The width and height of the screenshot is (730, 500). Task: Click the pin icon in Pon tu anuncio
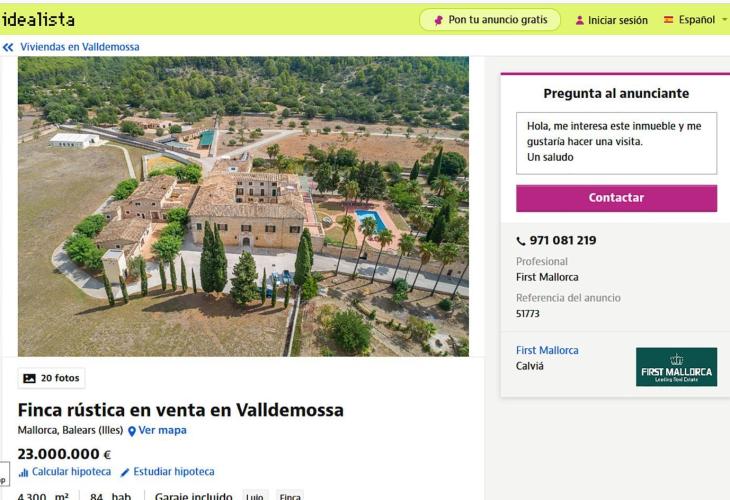pyautogui.click(x=438, y=20)
